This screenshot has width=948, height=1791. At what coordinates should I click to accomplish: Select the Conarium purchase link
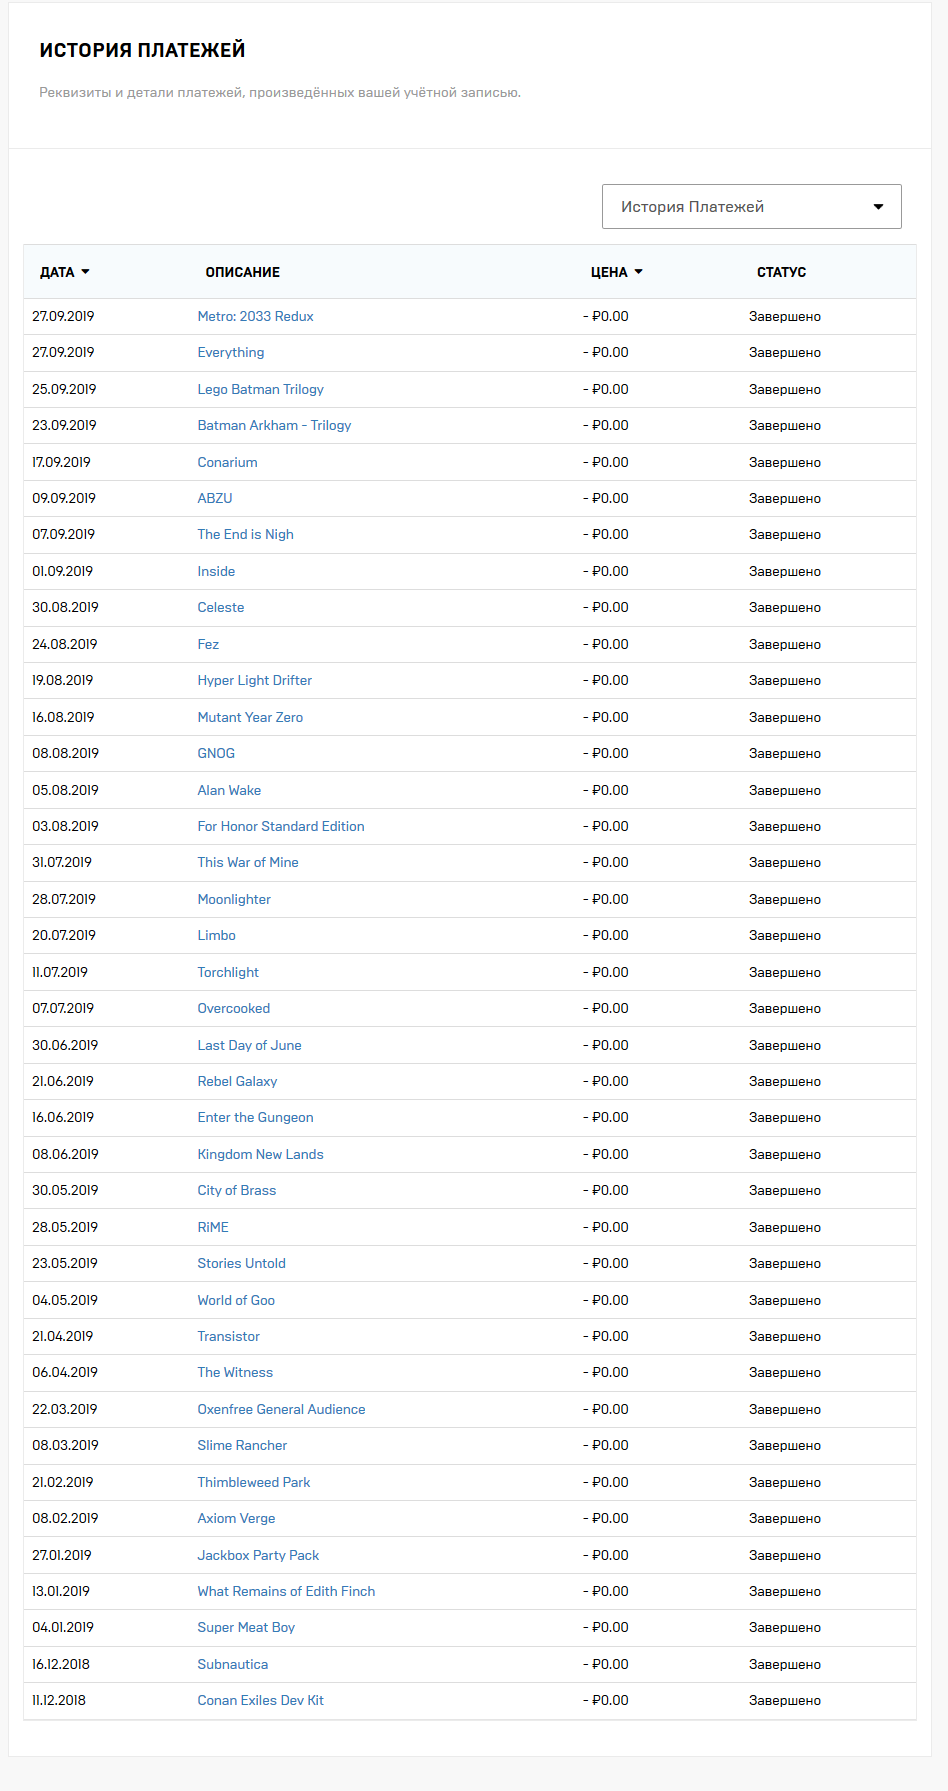pos(227,462)
